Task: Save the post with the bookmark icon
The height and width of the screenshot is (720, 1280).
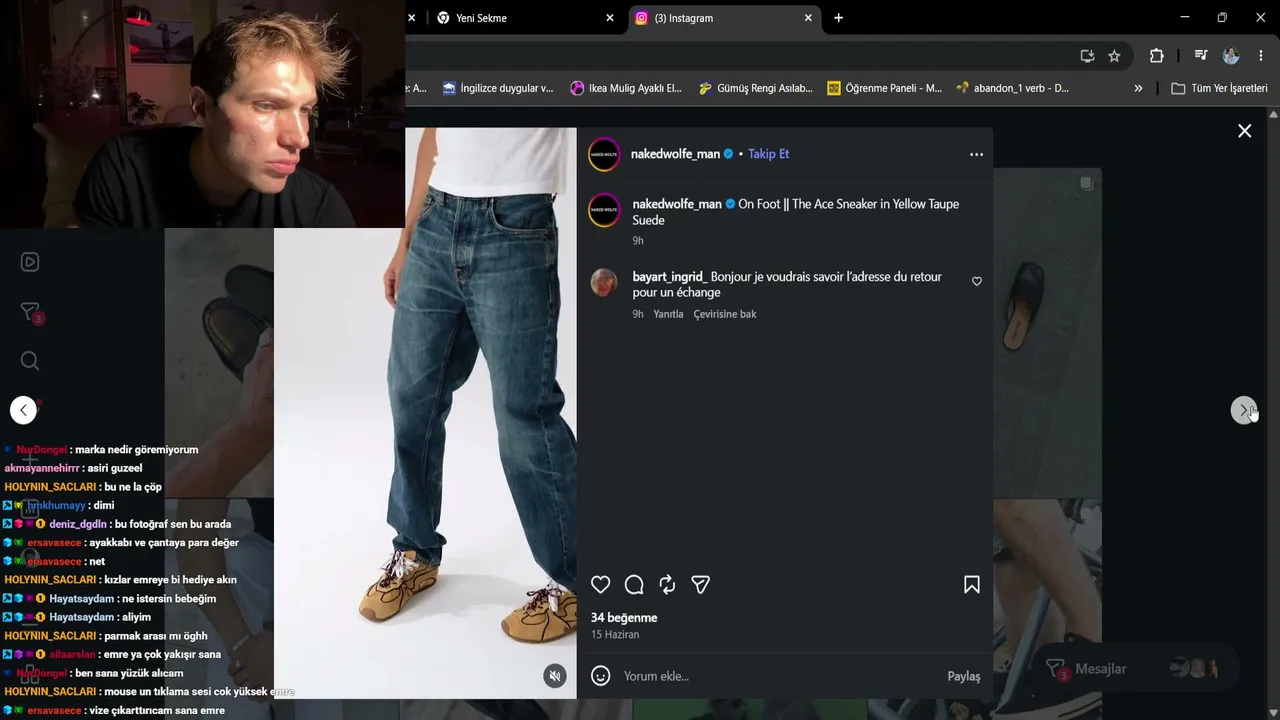Action: (971, 585)
